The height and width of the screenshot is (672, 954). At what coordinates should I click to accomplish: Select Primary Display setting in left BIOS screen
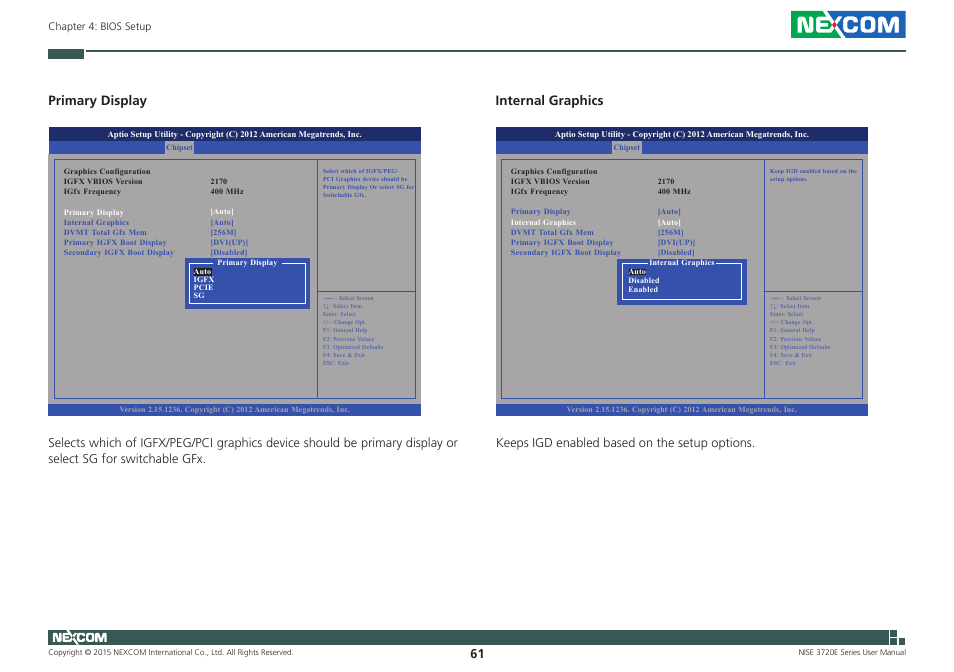94,212
